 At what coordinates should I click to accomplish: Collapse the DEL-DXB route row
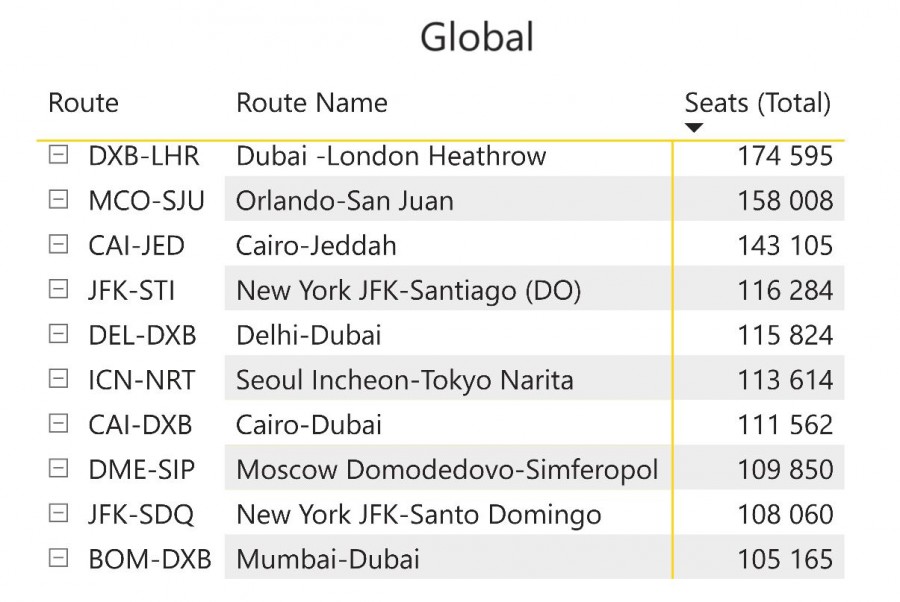pos(59,334)
